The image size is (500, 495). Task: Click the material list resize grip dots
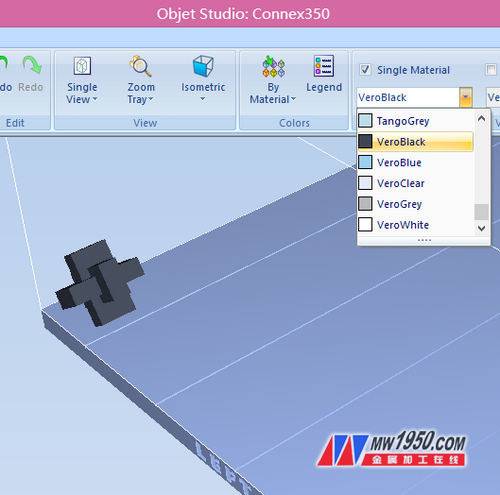pos(424,240)
